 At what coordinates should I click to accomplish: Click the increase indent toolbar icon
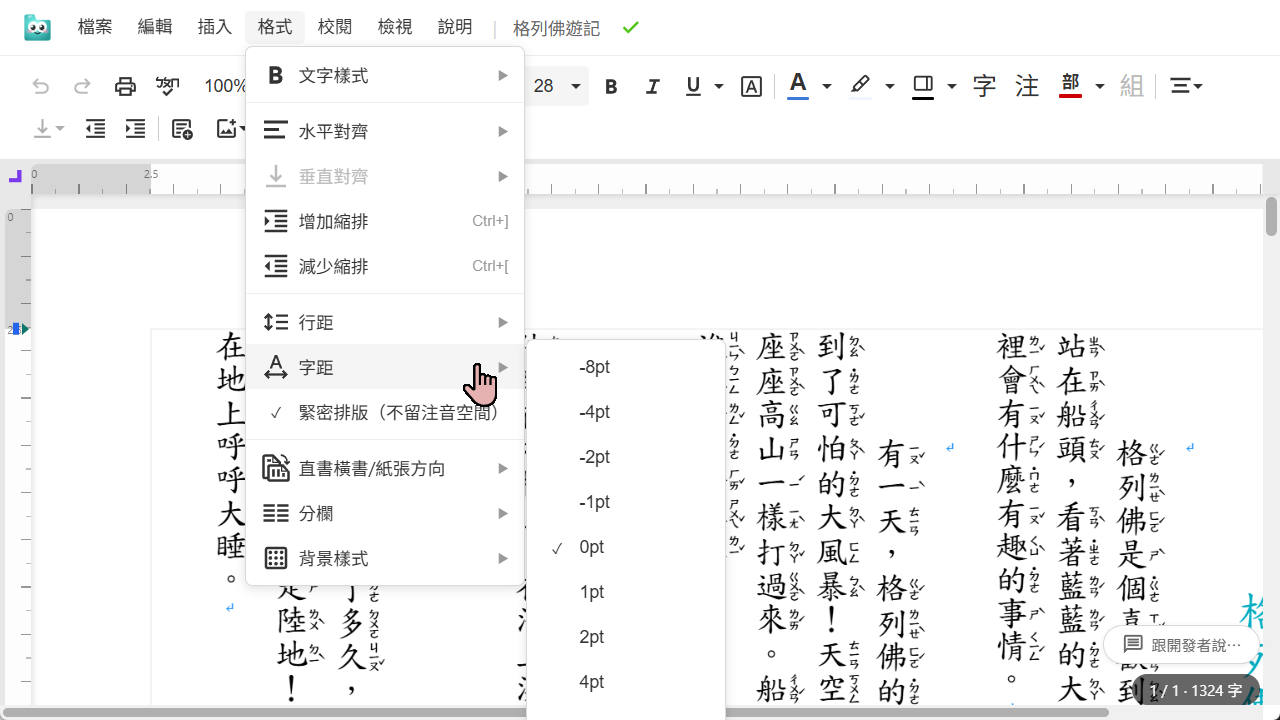pyautogui.click(x=135, y=128)
